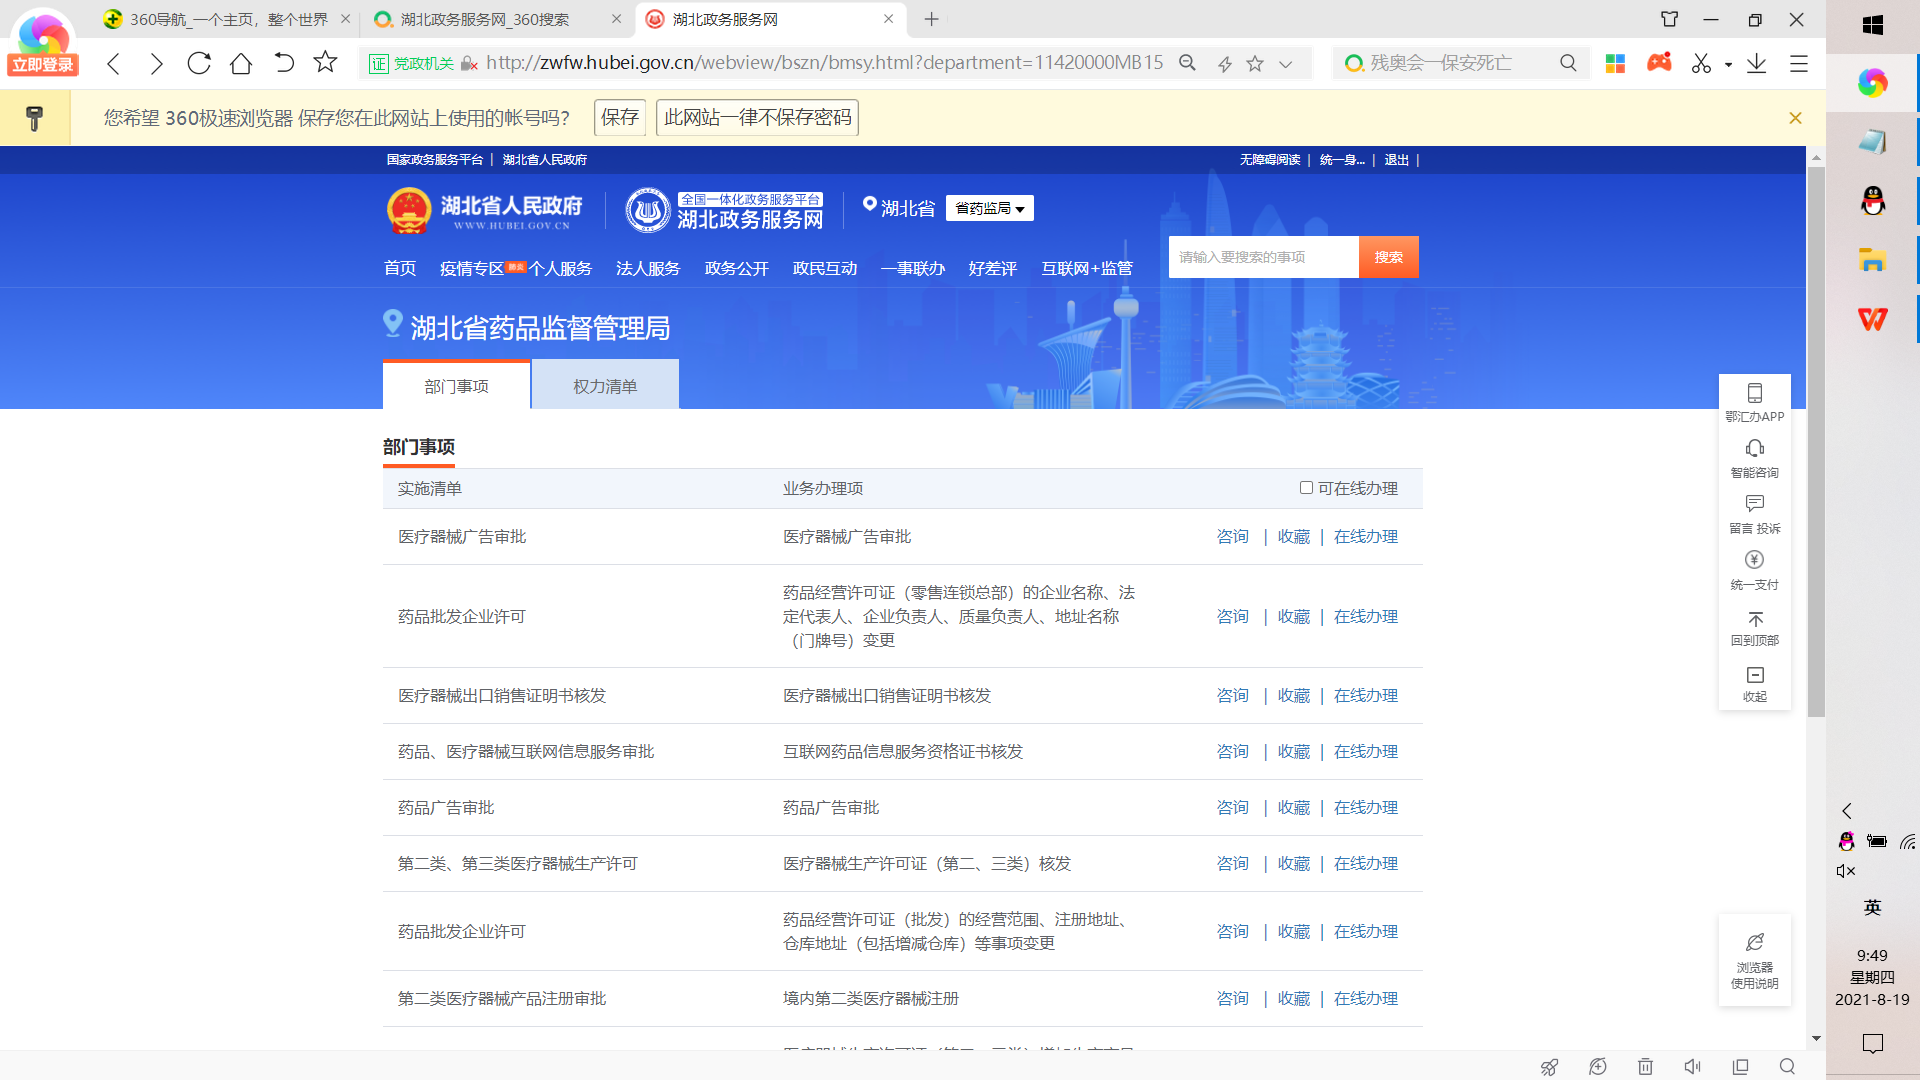Open the browser home page icon

coord(241,63)
